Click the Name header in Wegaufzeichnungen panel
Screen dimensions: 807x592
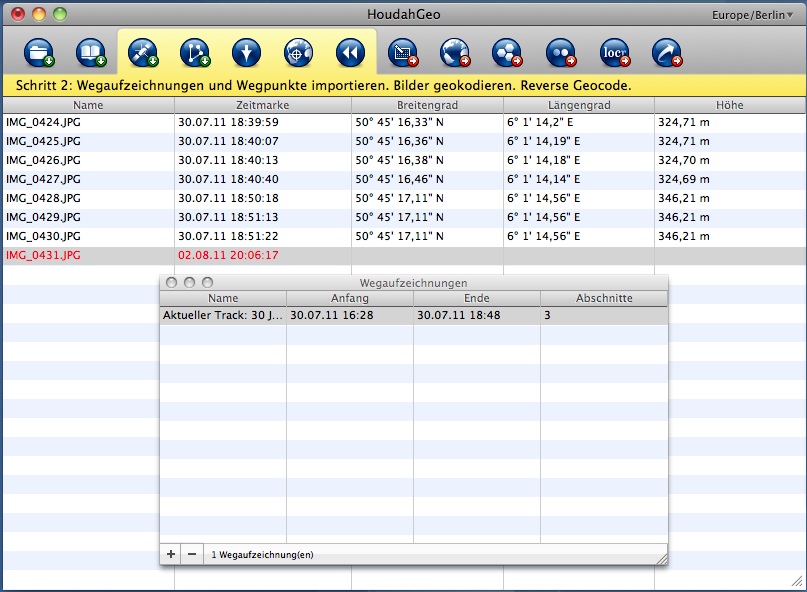[x=223, y=298]
